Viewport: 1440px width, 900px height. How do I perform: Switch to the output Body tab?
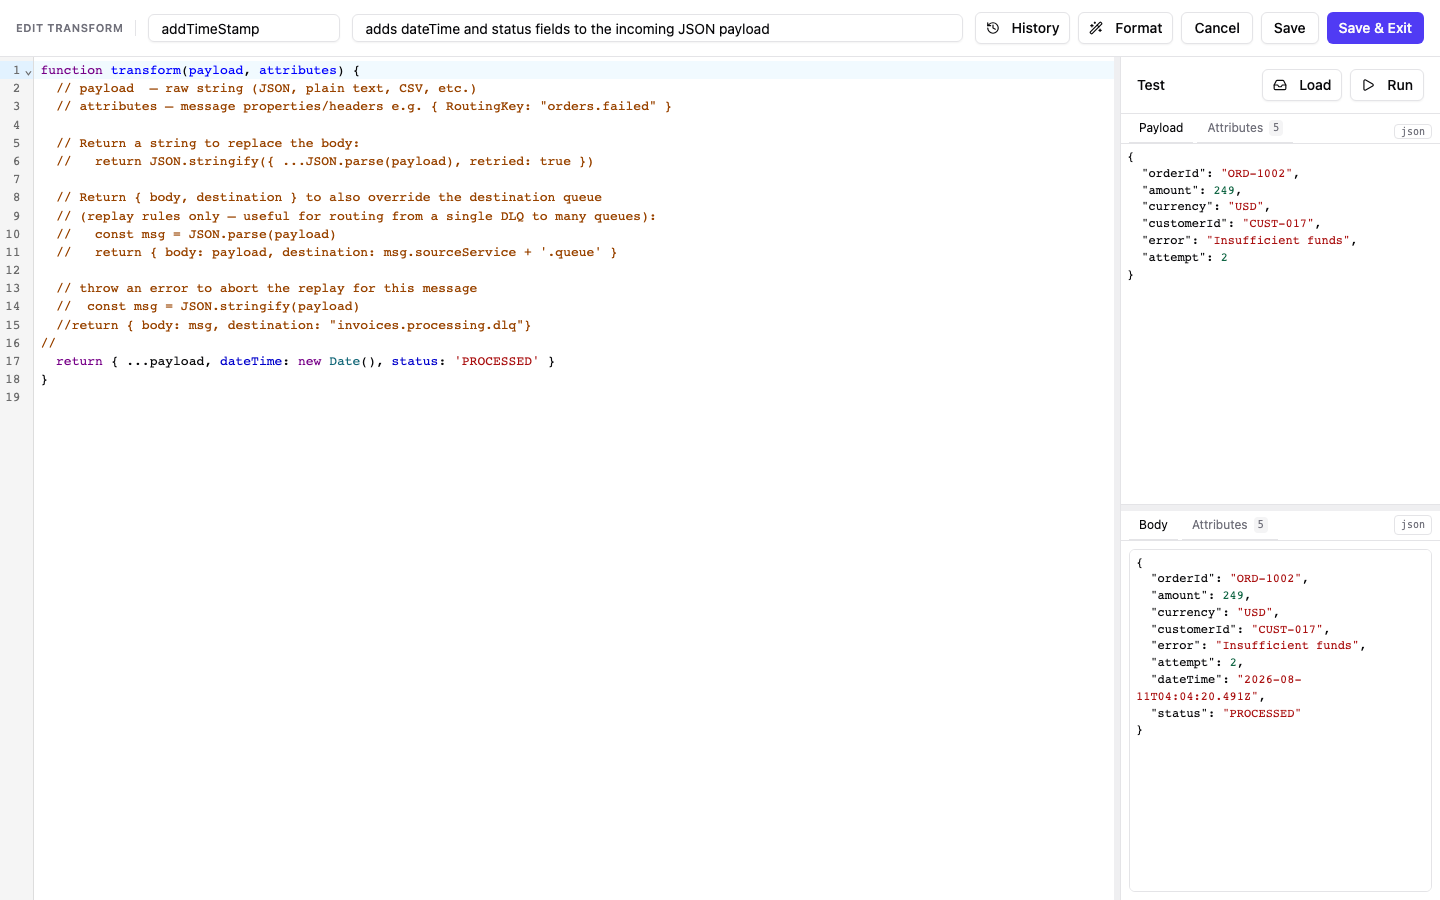(1153, 525)
